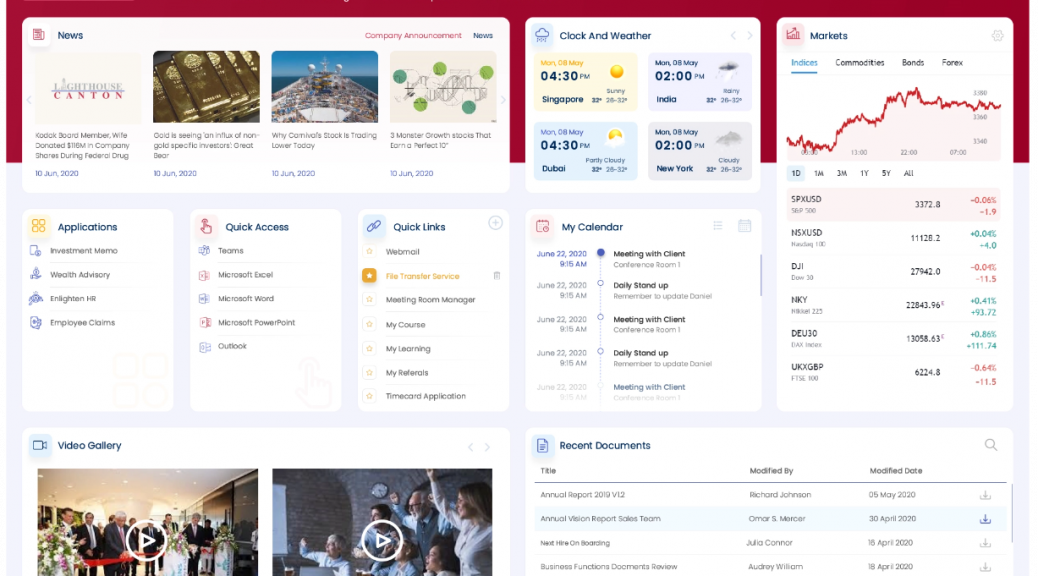The height and width of the screenshot is (576, 1038).
Task: Select the News filter tab
Action: (483, 36)
